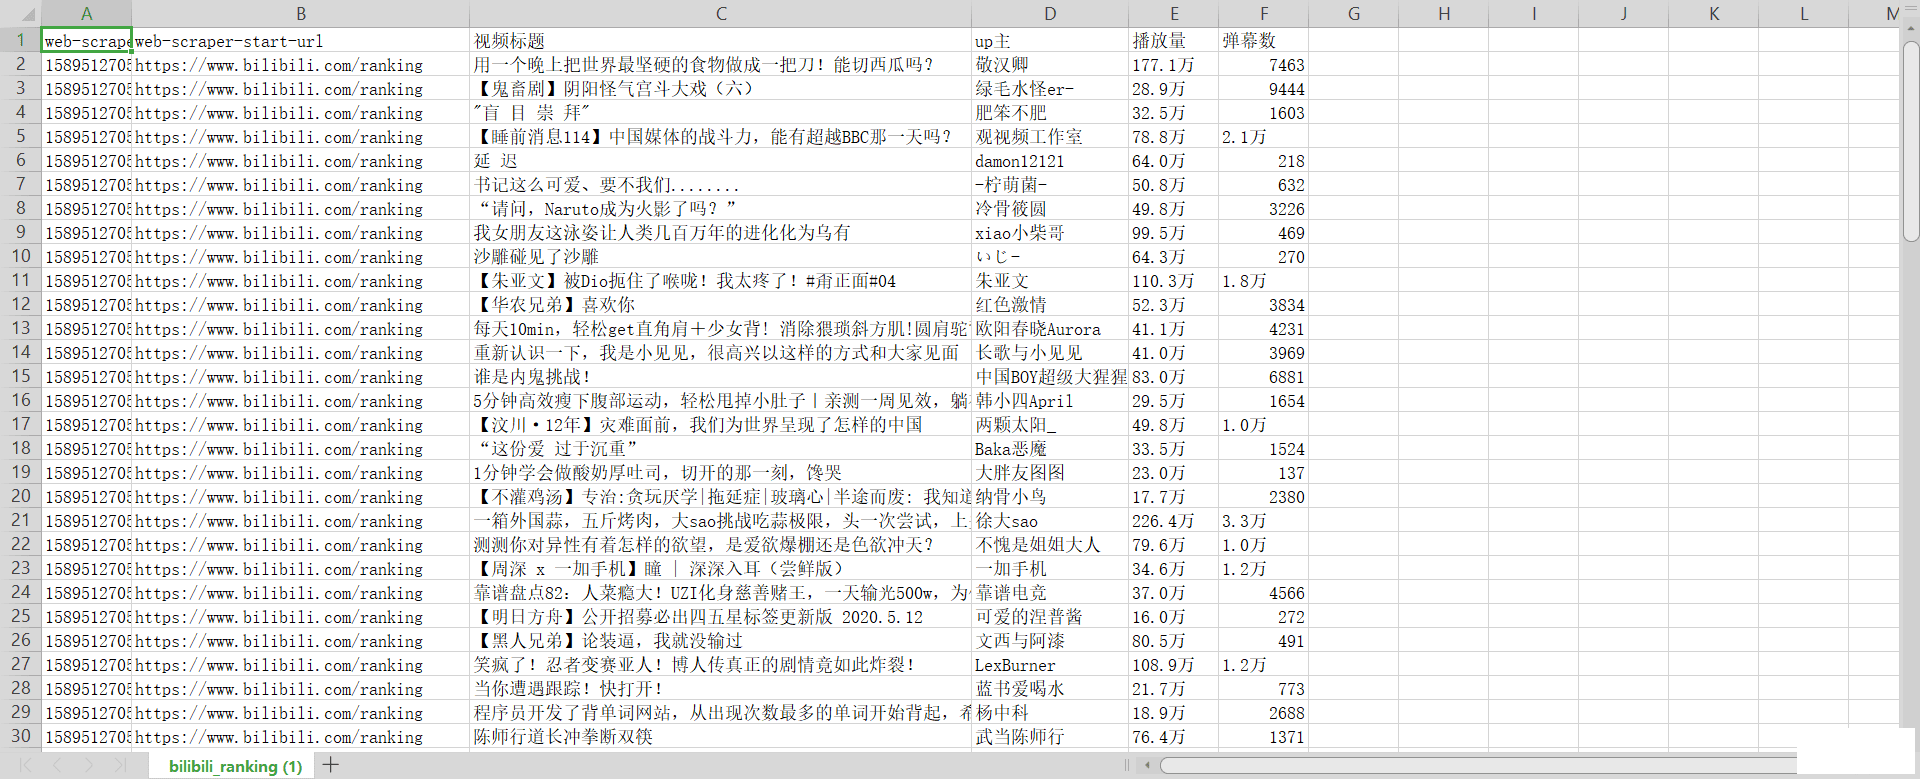This screenshot has width=1920, height=779.
Task: Select cell with value 6881
Action: point(1264,377)
